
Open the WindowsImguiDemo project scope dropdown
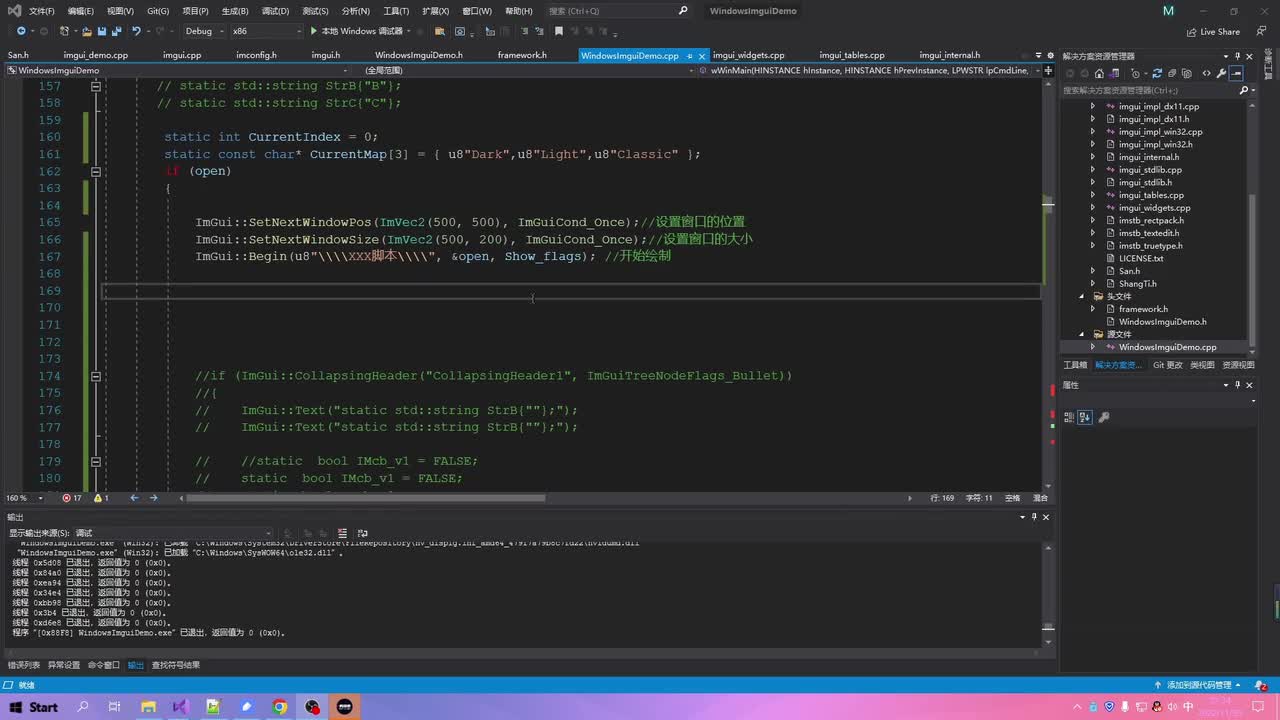[177, 71]
